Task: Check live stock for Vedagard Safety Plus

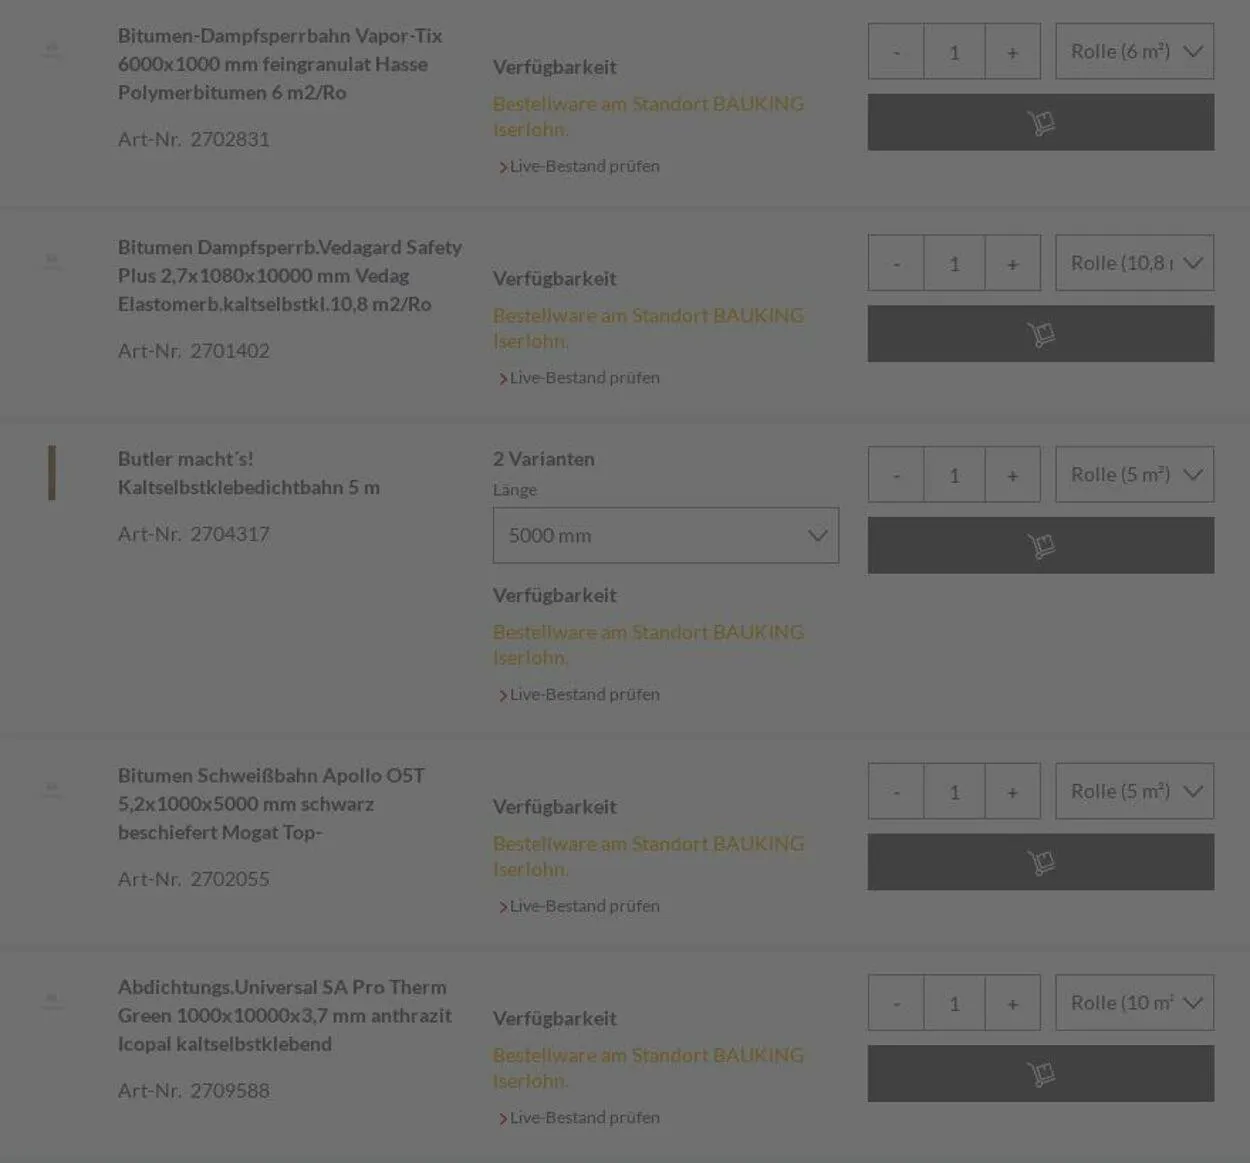Action: click(584, 378)
